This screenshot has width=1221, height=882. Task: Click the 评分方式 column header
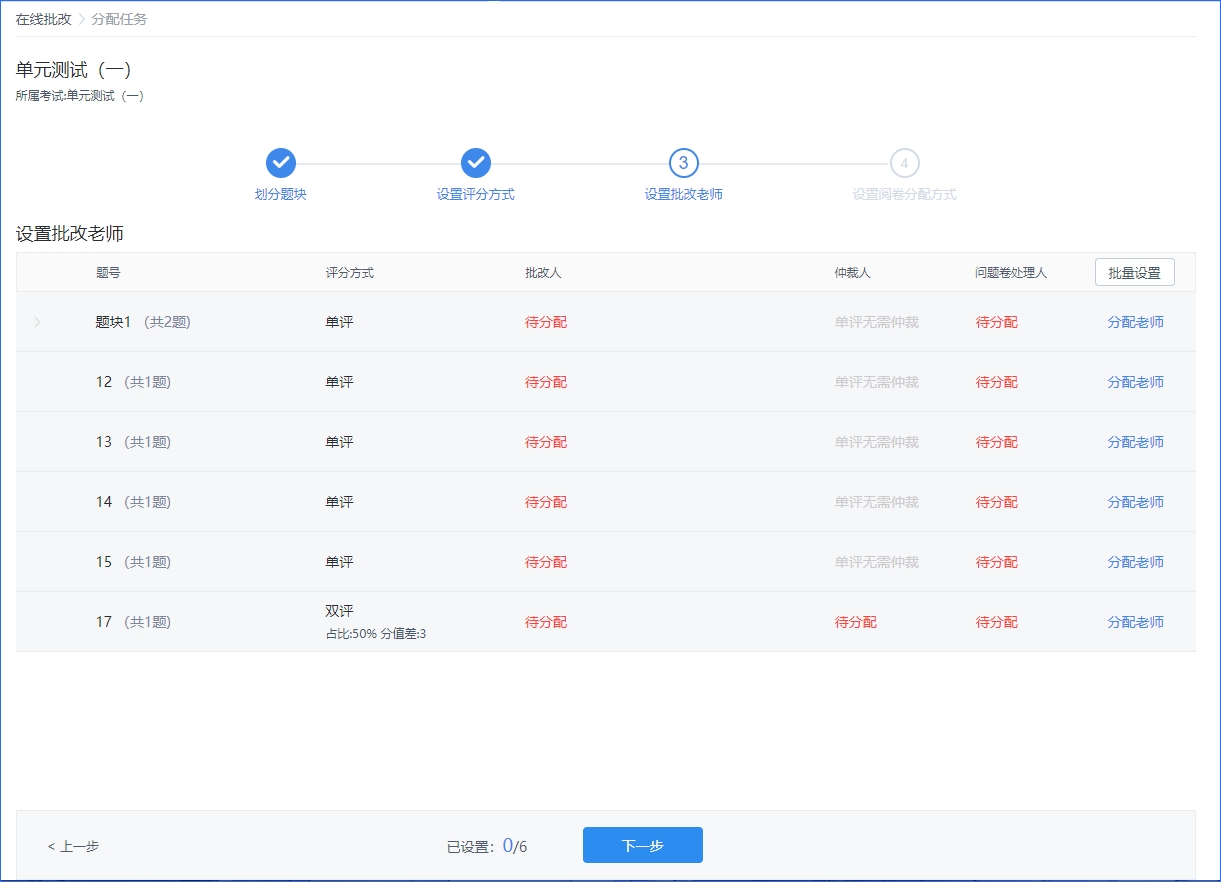350,273
